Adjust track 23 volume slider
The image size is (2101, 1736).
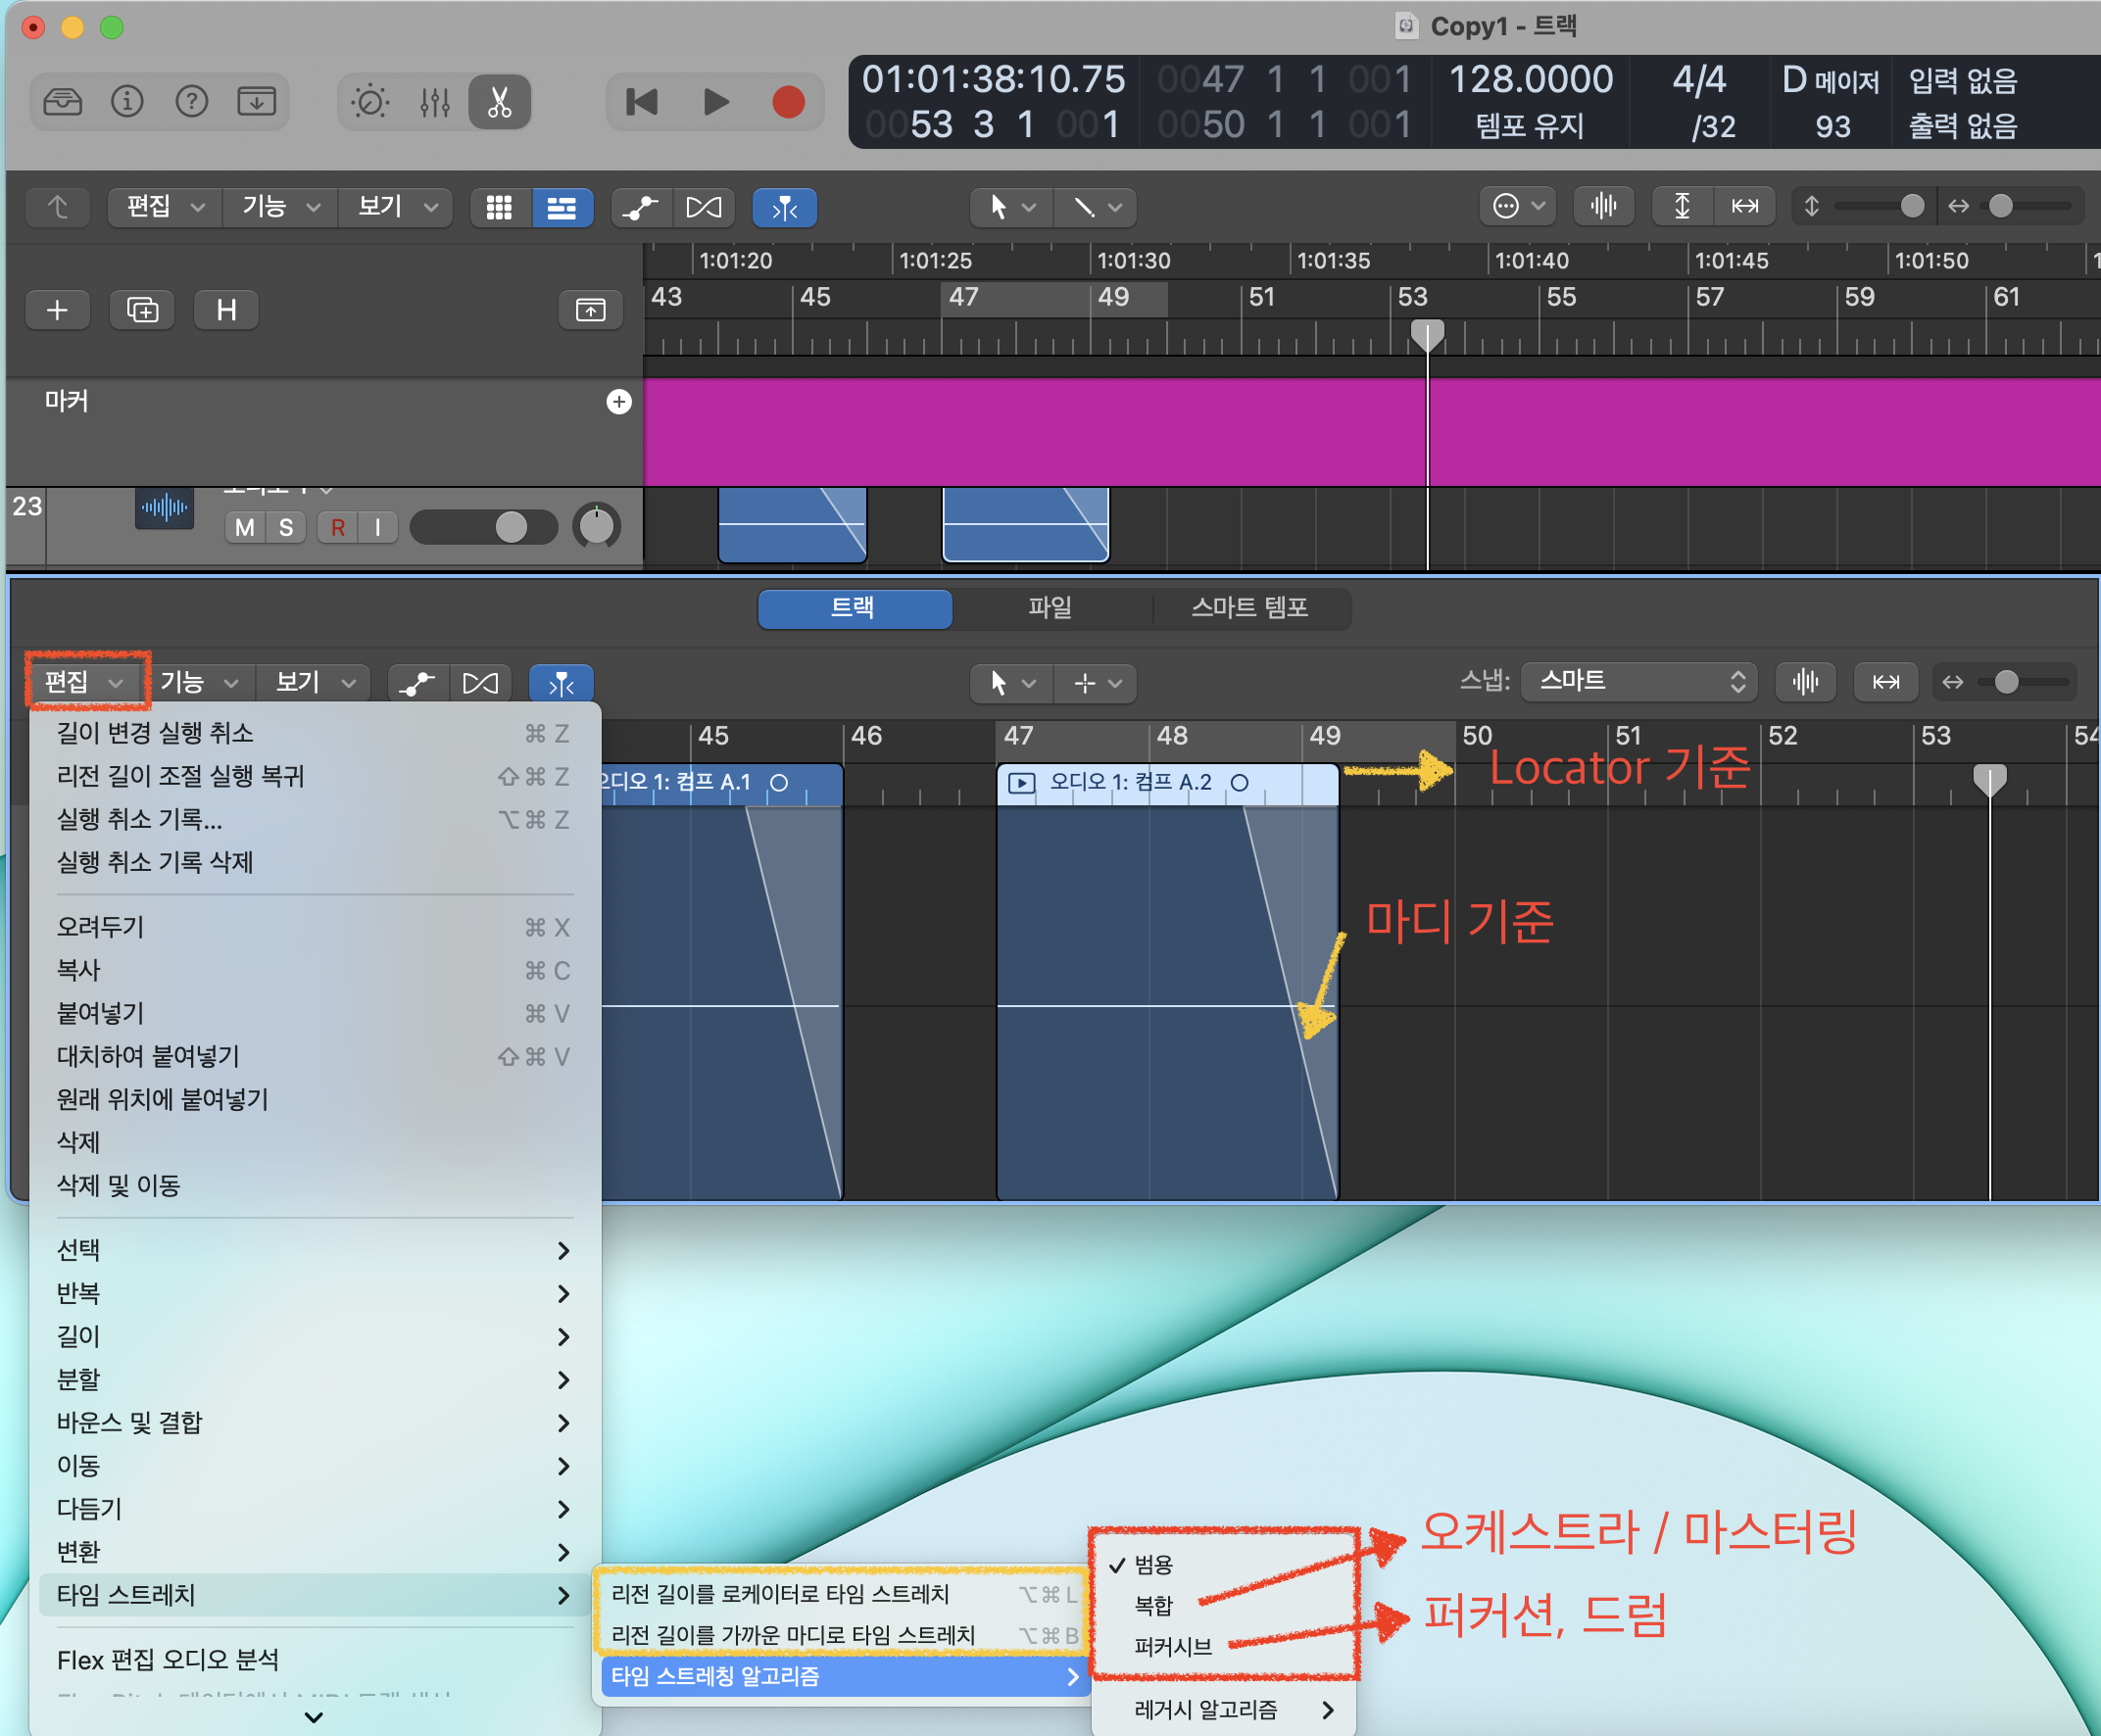coord(511,528)
